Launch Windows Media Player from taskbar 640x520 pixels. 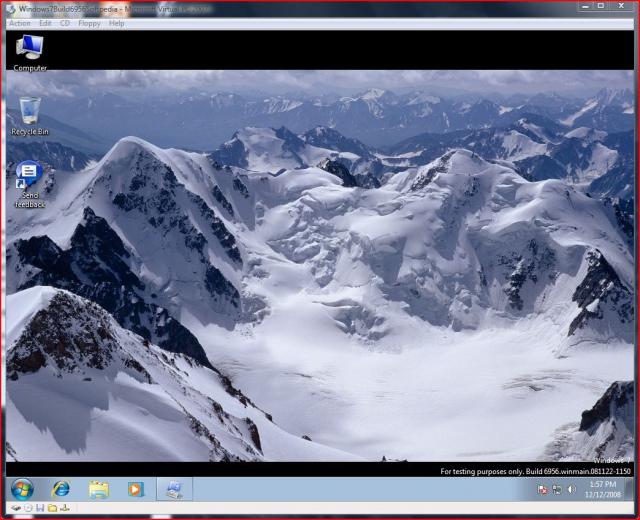(135, 489)
